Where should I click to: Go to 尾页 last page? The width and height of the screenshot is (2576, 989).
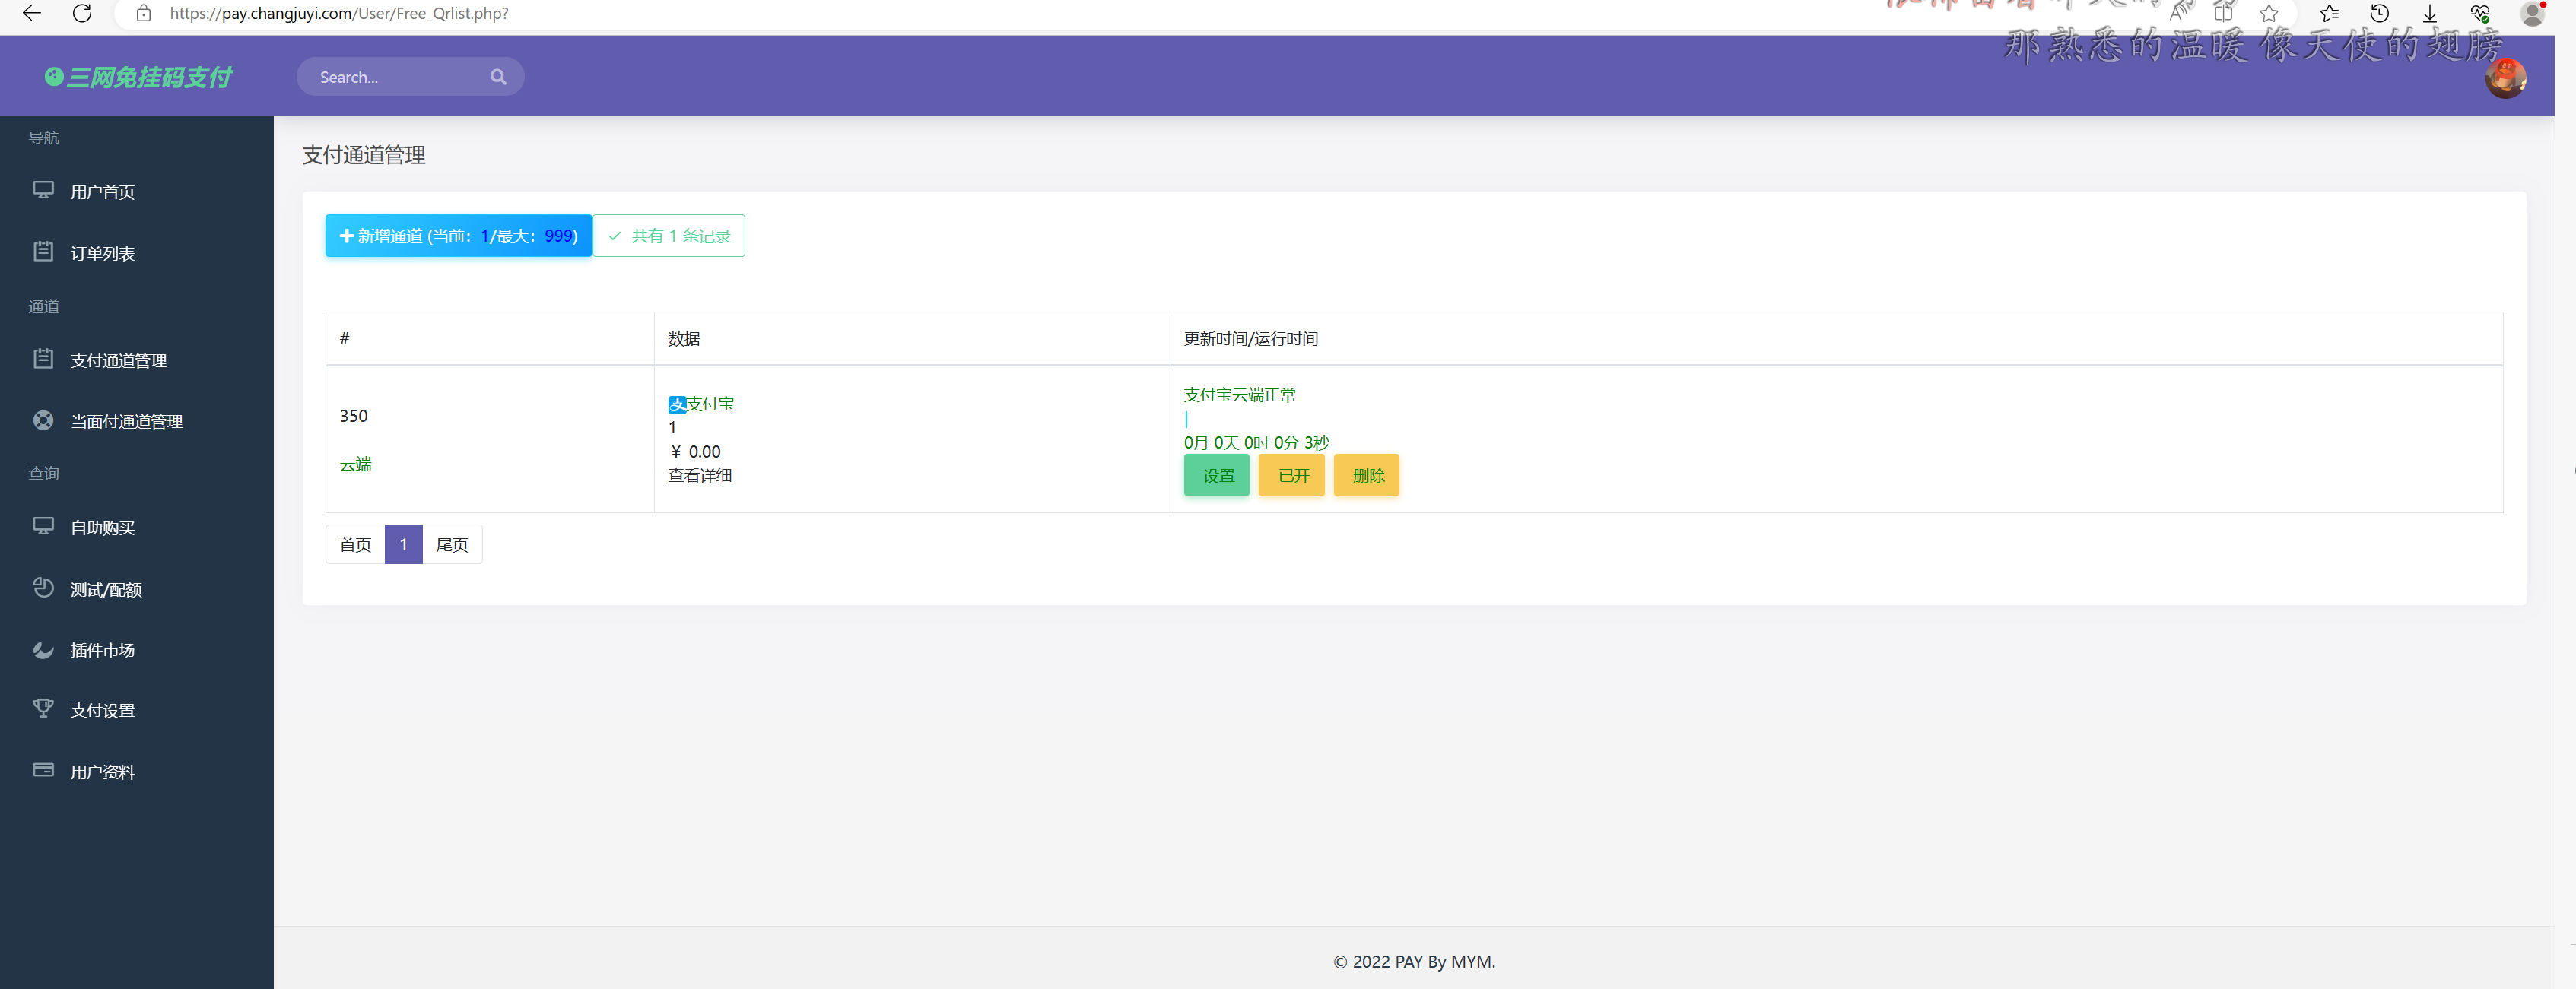click(452, 545)
